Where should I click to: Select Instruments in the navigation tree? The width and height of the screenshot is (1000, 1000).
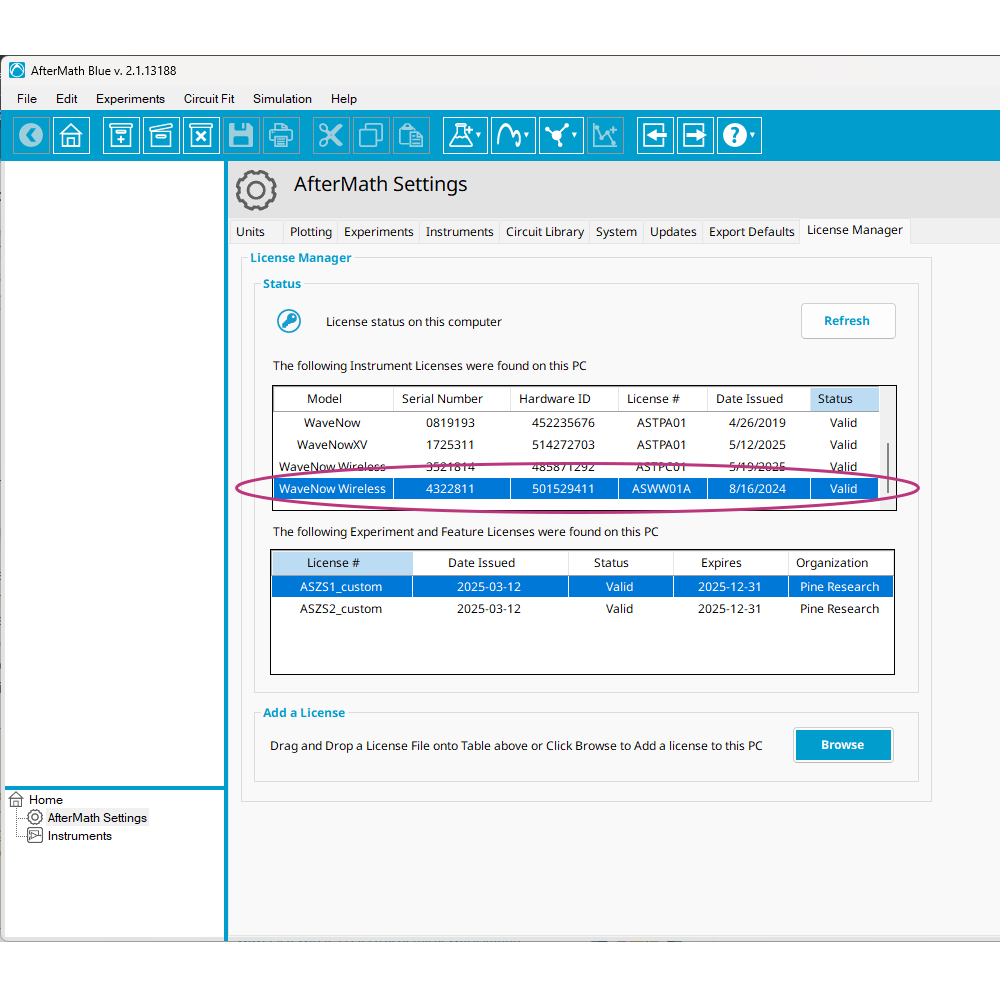tap(80, 836)
